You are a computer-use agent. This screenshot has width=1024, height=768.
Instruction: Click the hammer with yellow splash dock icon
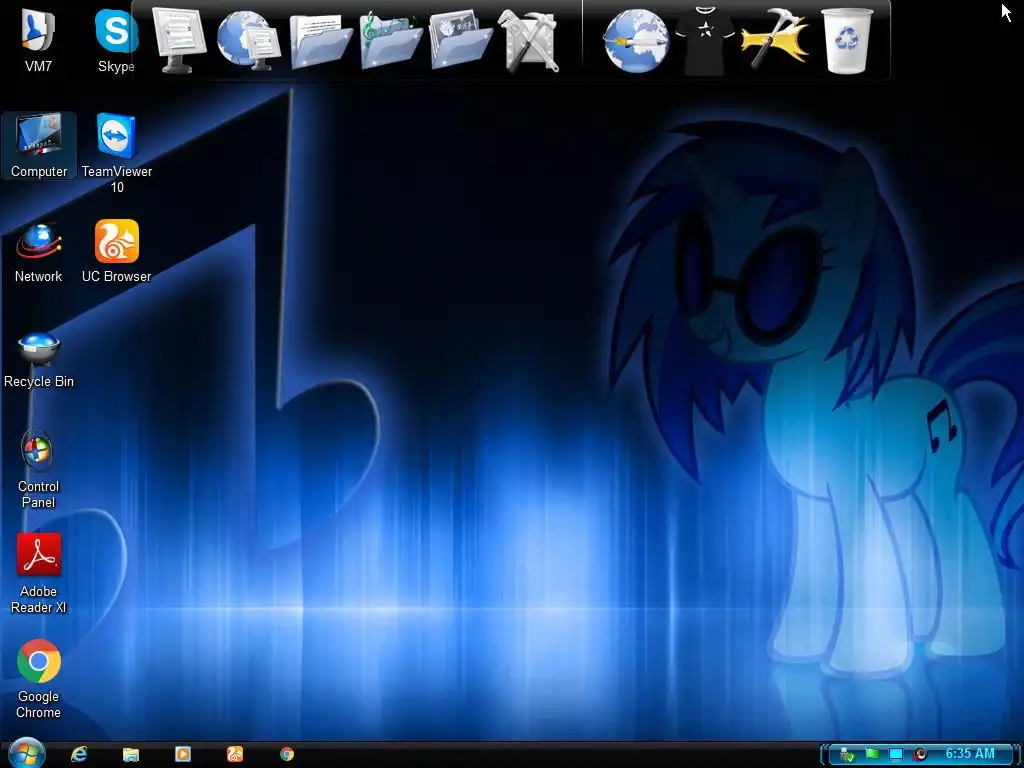click(775, 39)
